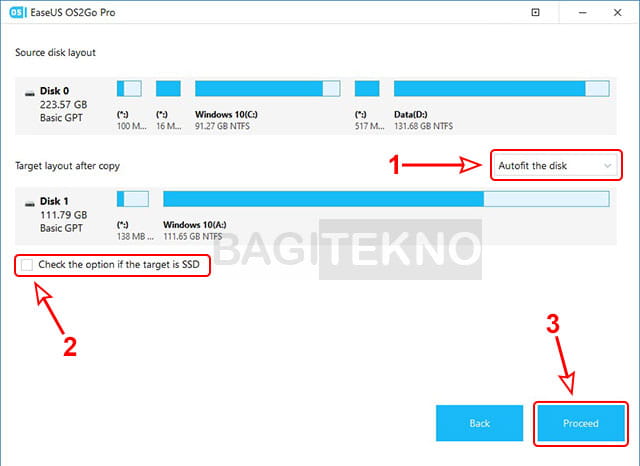Click the EaseUS OS2Go app logo icon
This screenshot has height=466, width=640.
coord(18,12)
